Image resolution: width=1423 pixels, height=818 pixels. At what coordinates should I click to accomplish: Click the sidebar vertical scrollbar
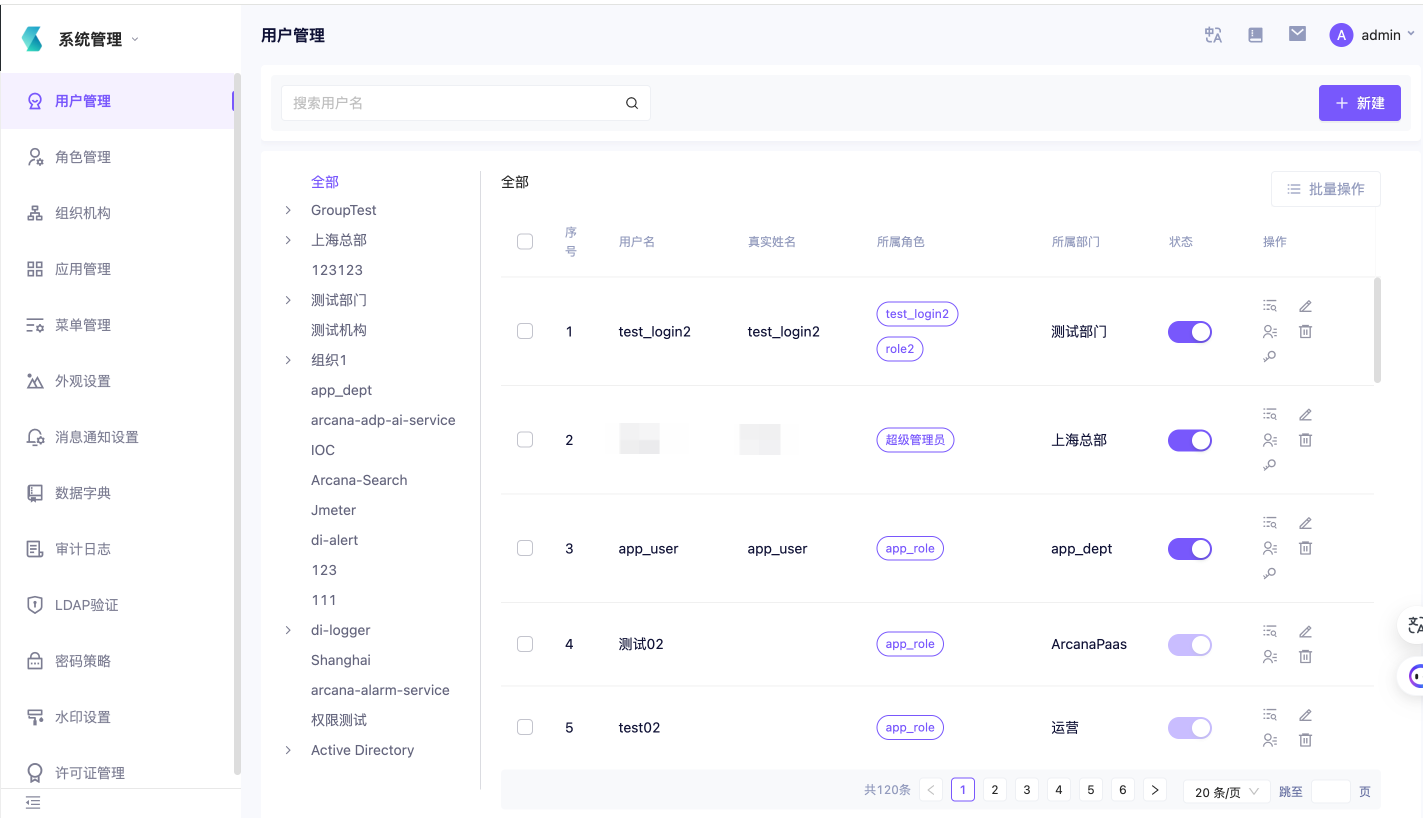click(x=237, y=423)
